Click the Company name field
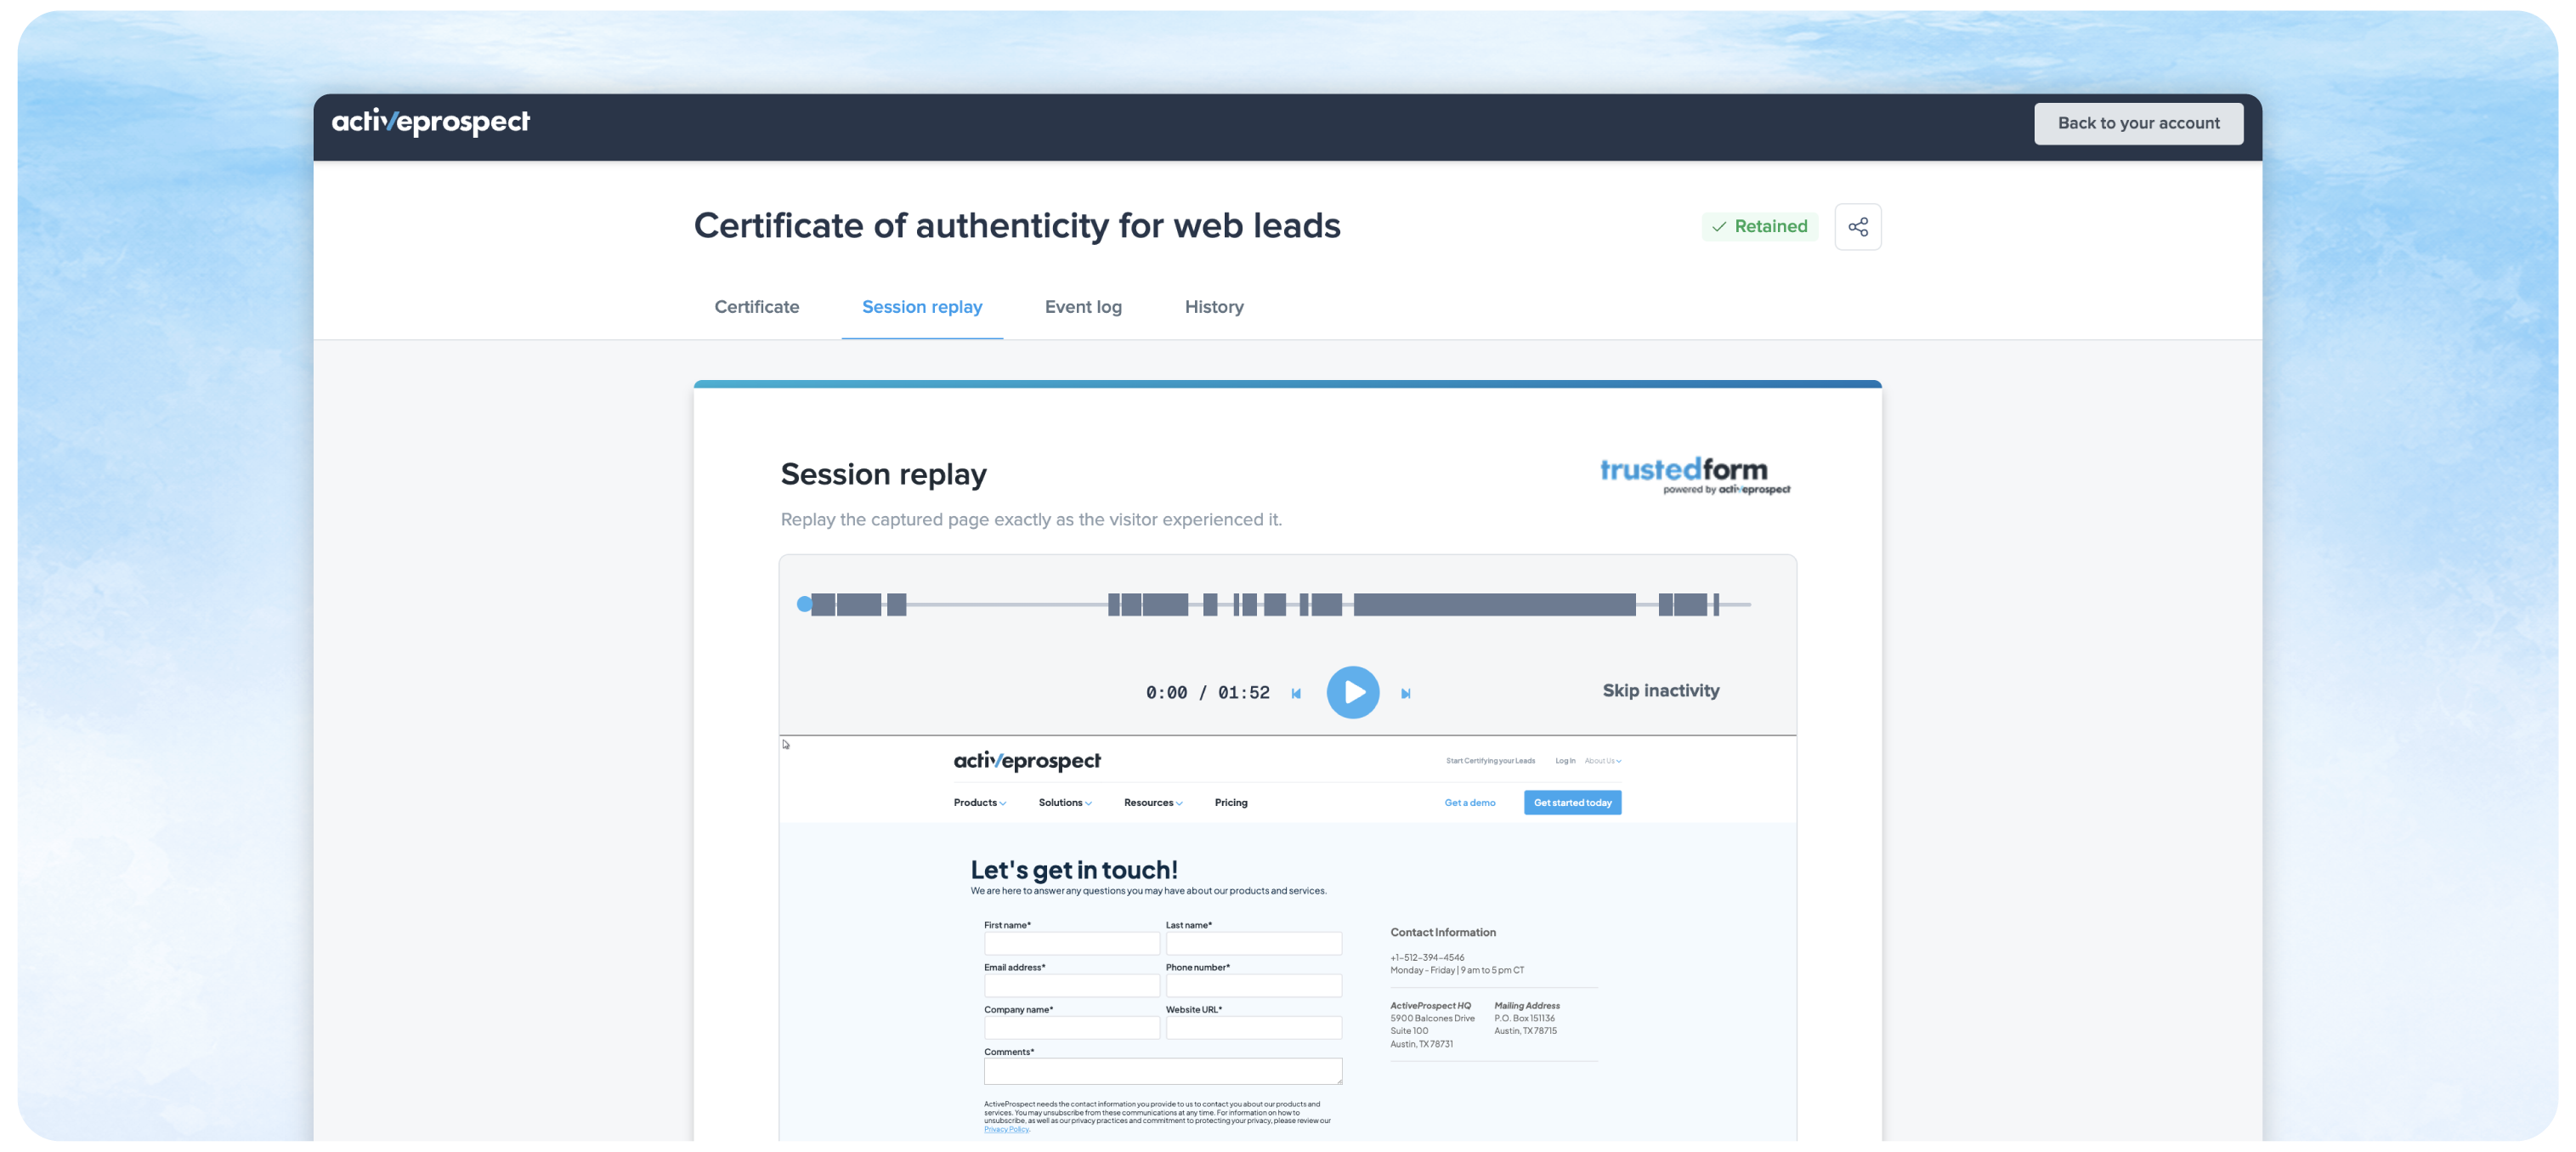This screenshot has width=2576, height=1152. 1071,1027
